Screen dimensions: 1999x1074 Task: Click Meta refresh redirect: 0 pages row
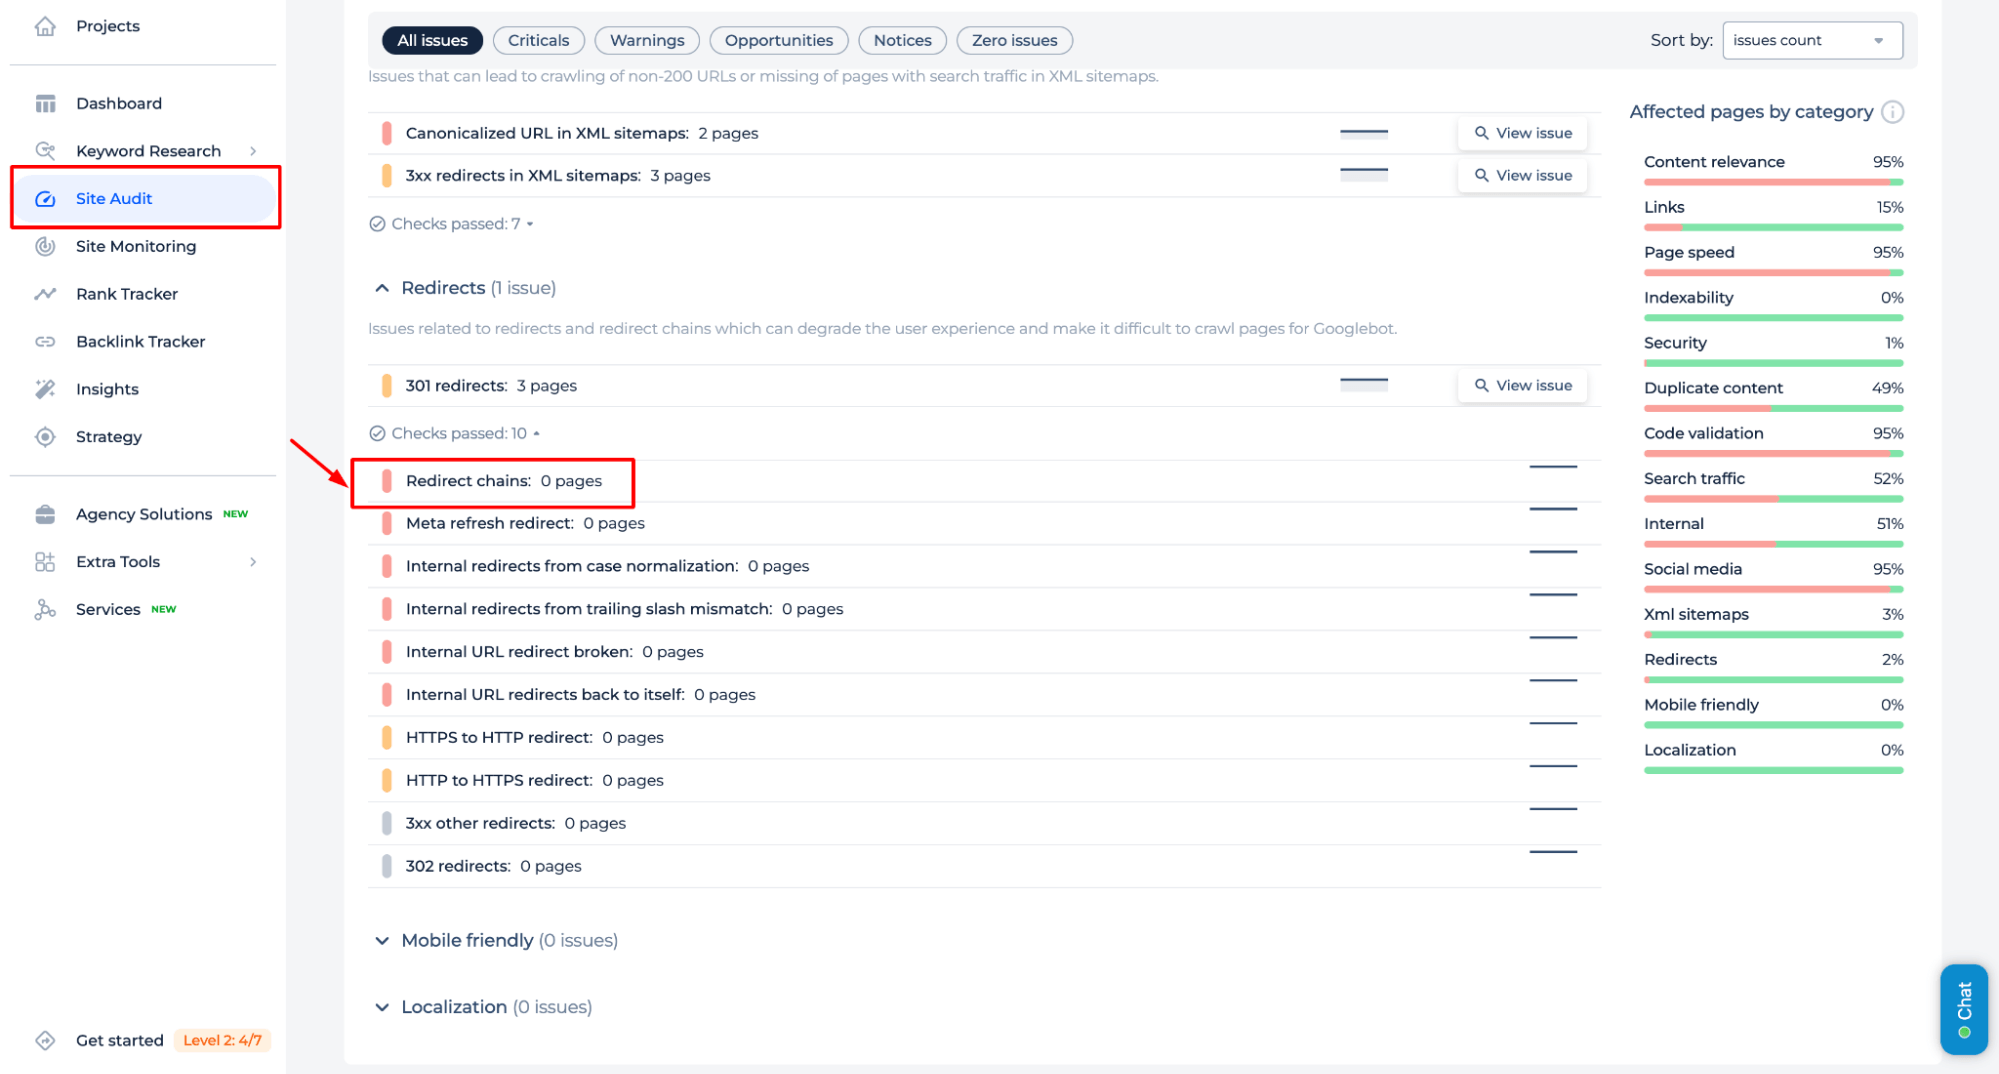pyautogui.click(x=984, y=523)
